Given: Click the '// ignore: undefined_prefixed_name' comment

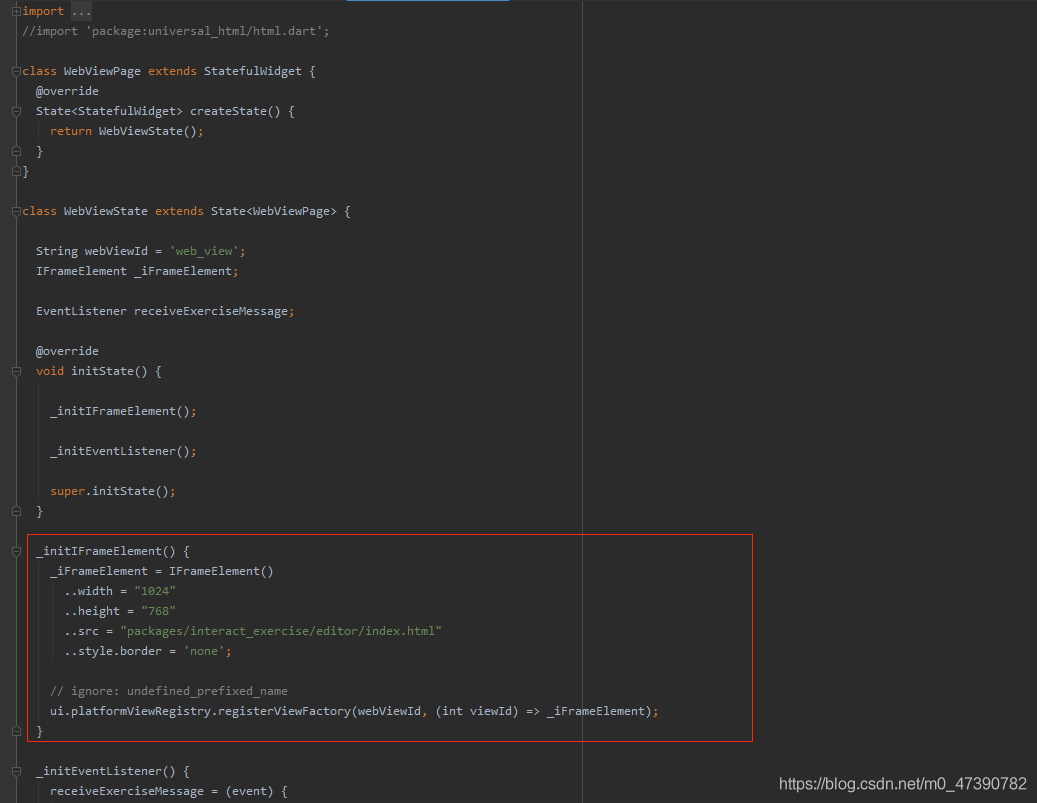Looking at the screenshot, I should [x=169, y=691].
